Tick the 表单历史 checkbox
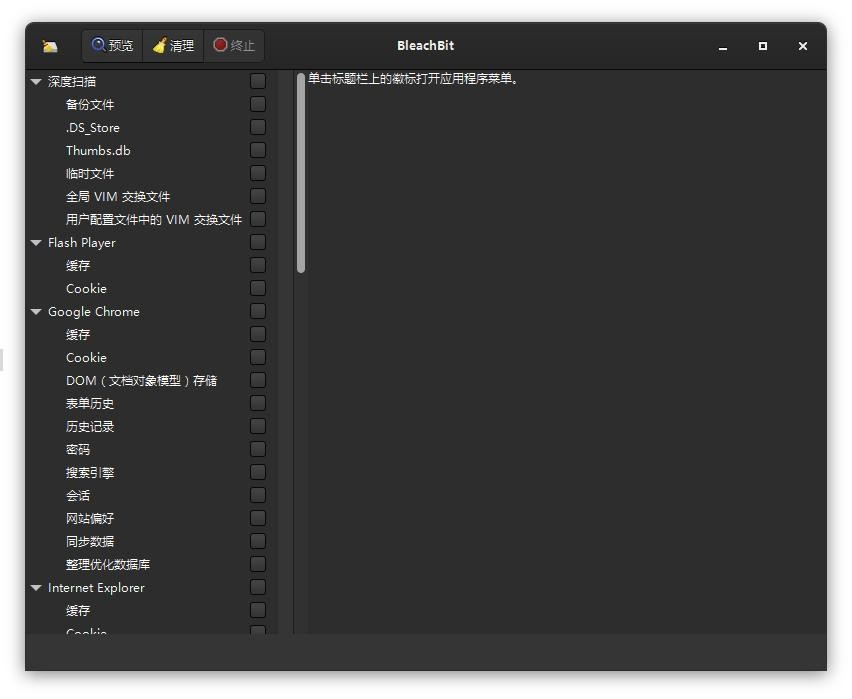The width and height of the screenshot is (852, 699). tap(258, 403)
